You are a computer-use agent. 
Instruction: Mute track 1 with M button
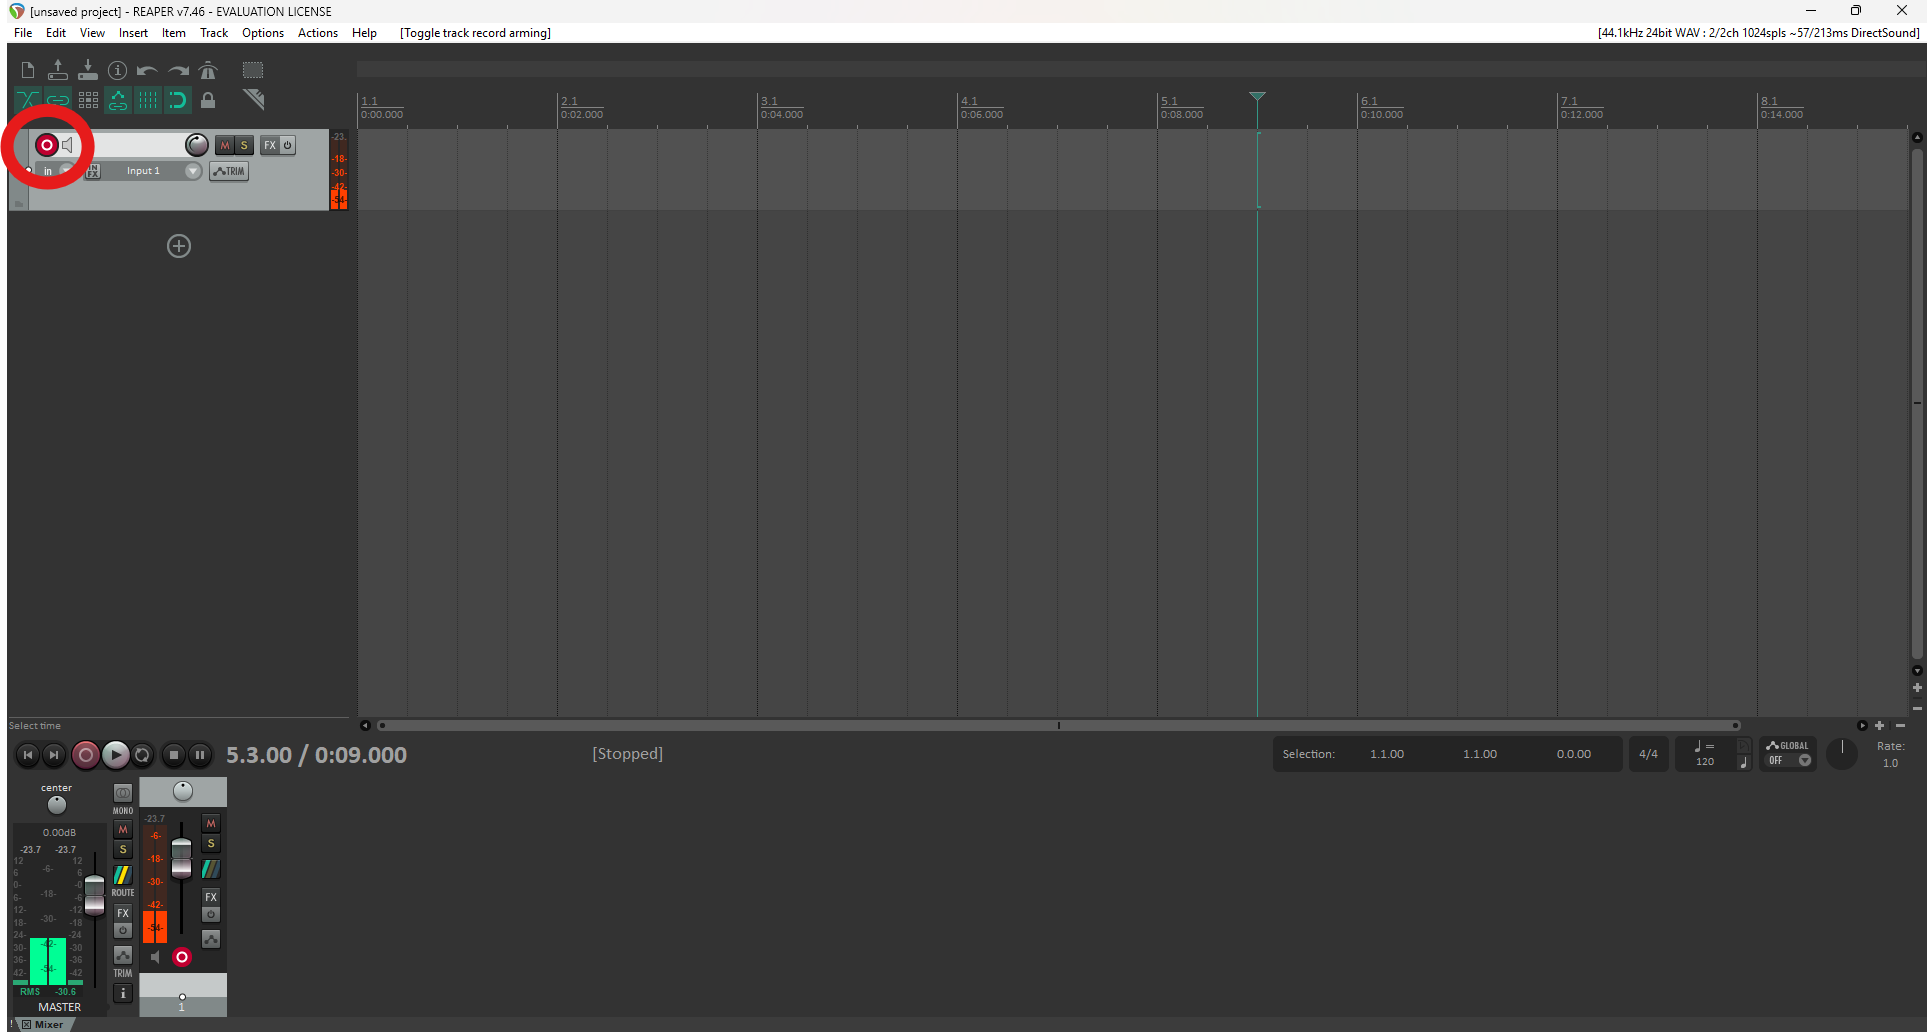(225, 145)
